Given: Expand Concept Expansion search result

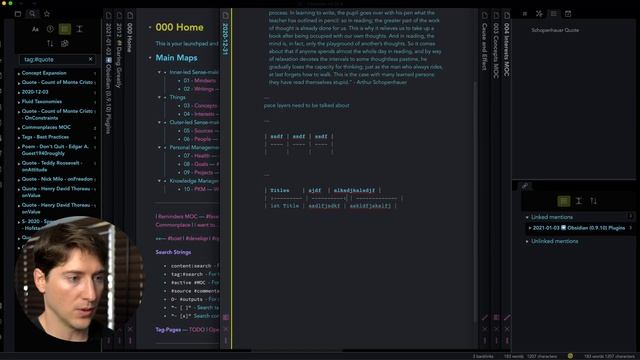Looking at the screenshot, I should tap(19, 73).
